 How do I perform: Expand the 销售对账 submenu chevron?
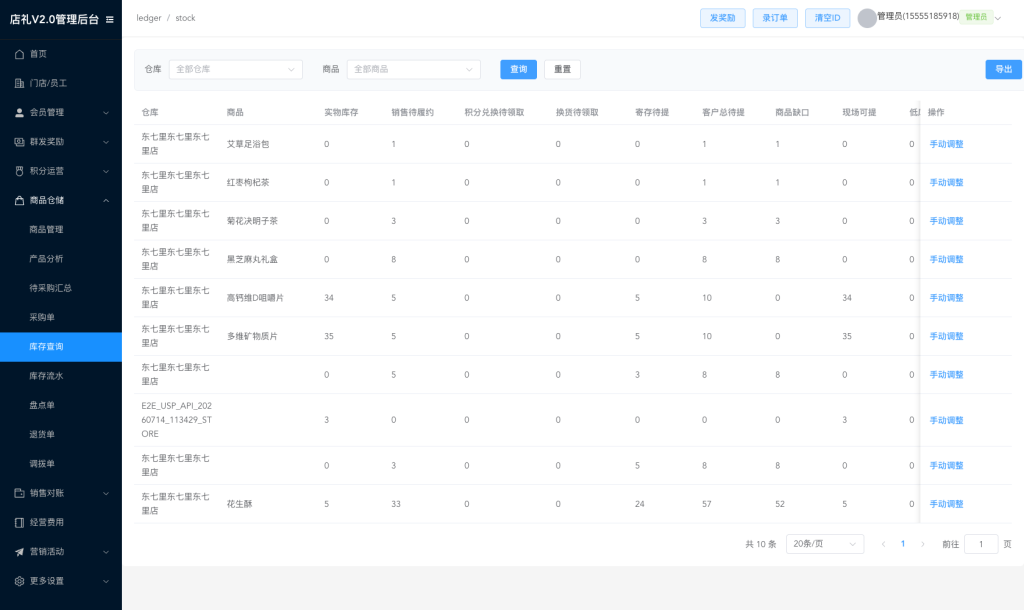[x=106, y=494]
